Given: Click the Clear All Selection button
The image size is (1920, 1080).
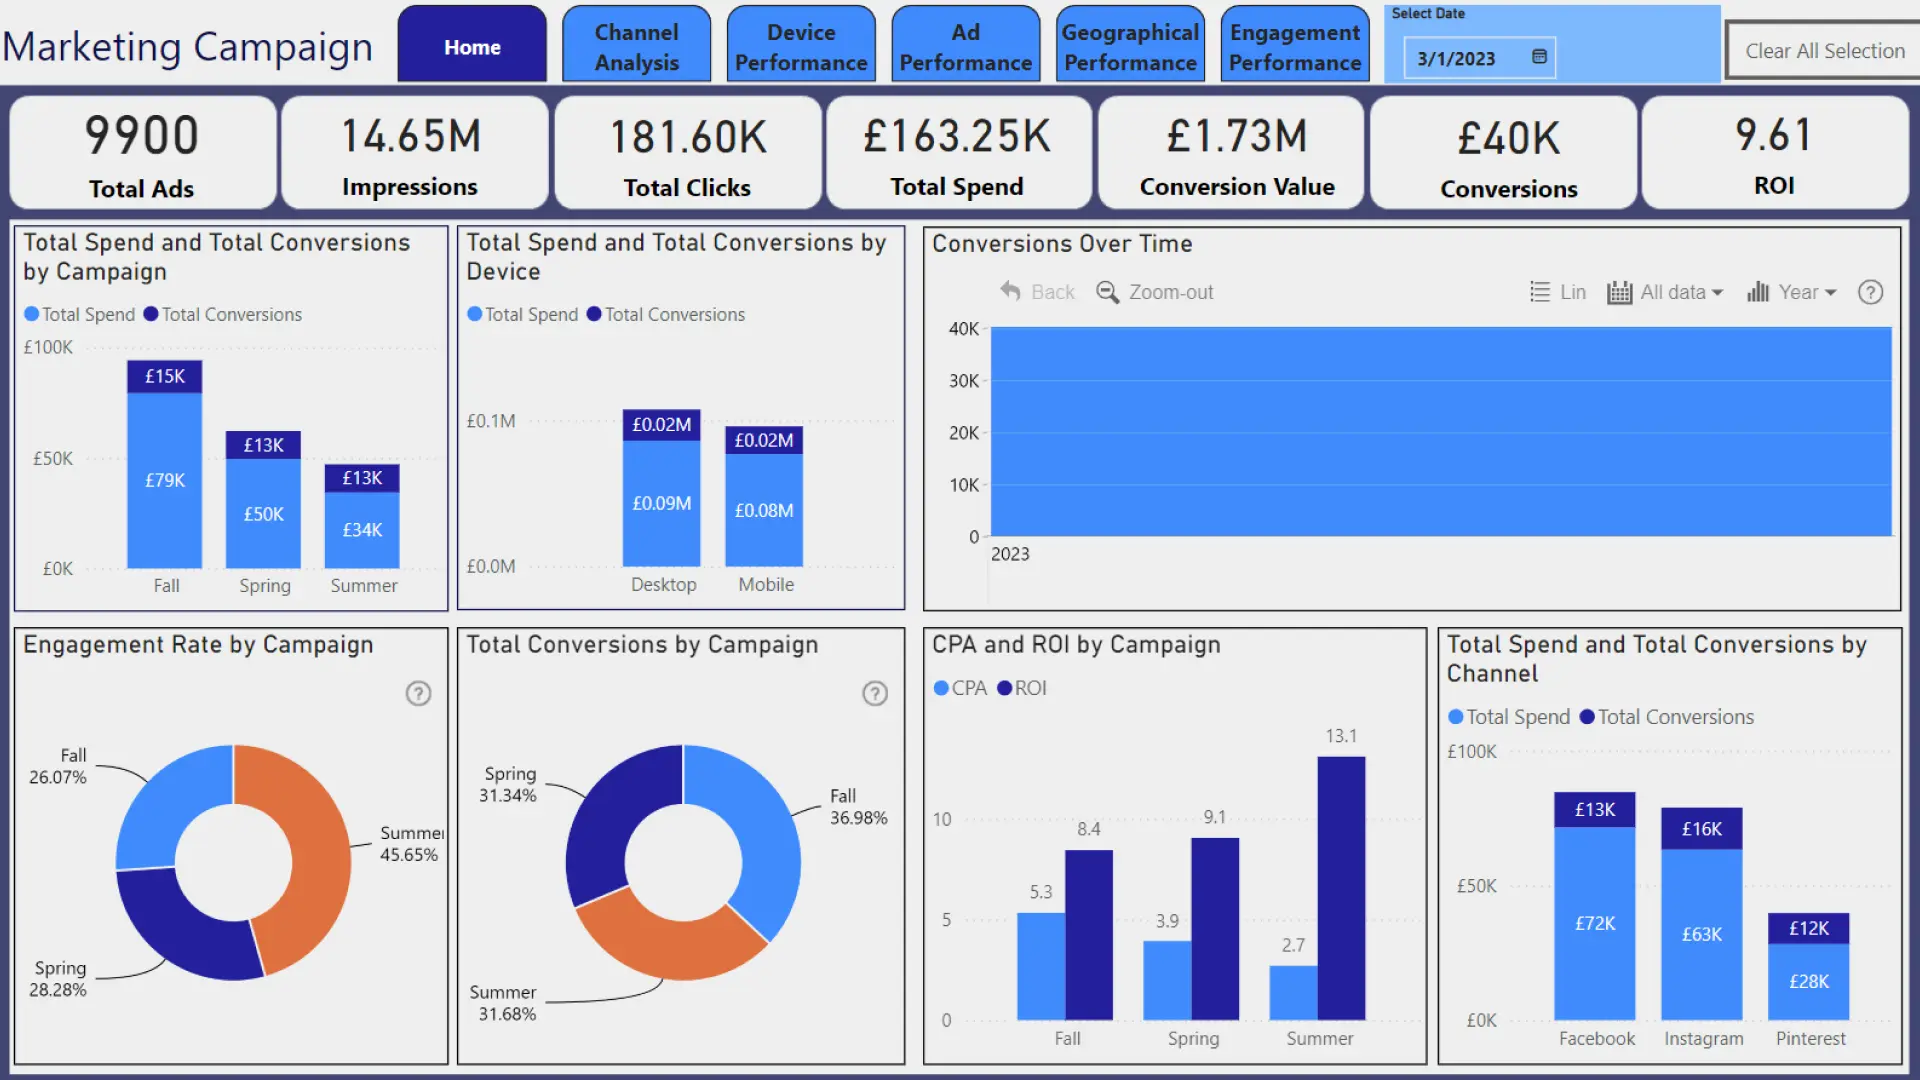Looking at the screenshot, I should tap(1823, 50).
